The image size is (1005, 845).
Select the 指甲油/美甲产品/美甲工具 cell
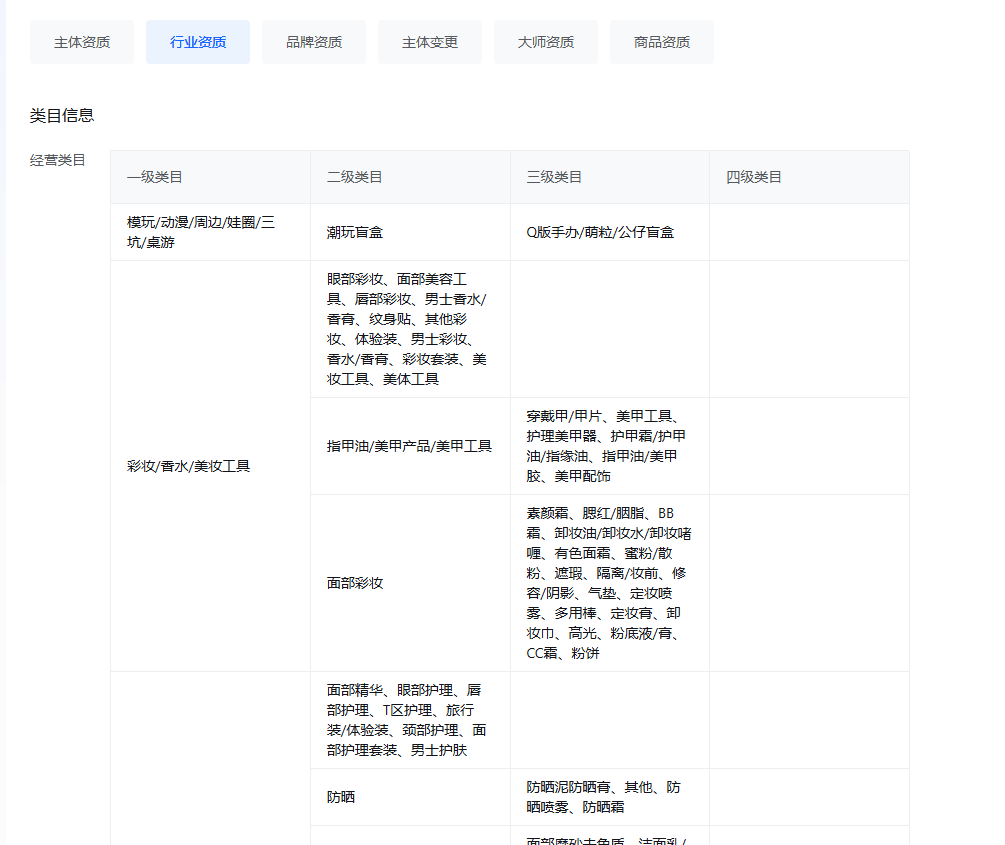409,446
